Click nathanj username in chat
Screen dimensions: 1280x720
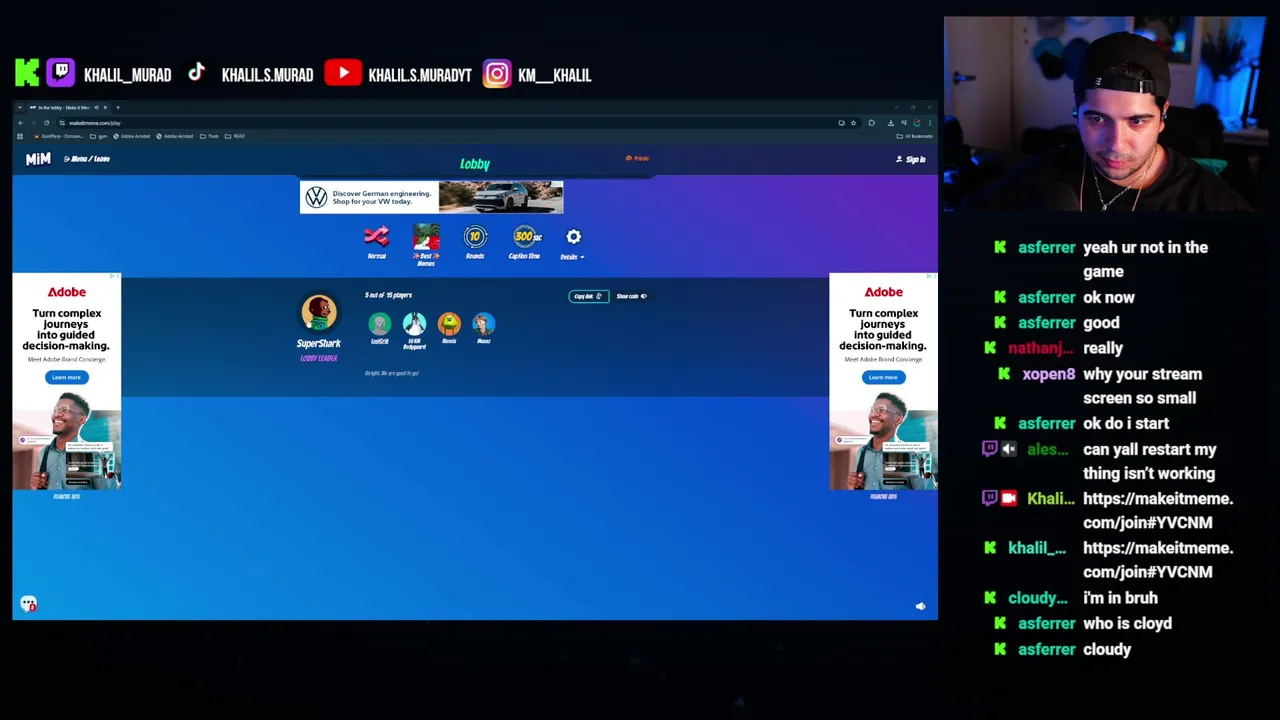click(x=1040, y=348)
